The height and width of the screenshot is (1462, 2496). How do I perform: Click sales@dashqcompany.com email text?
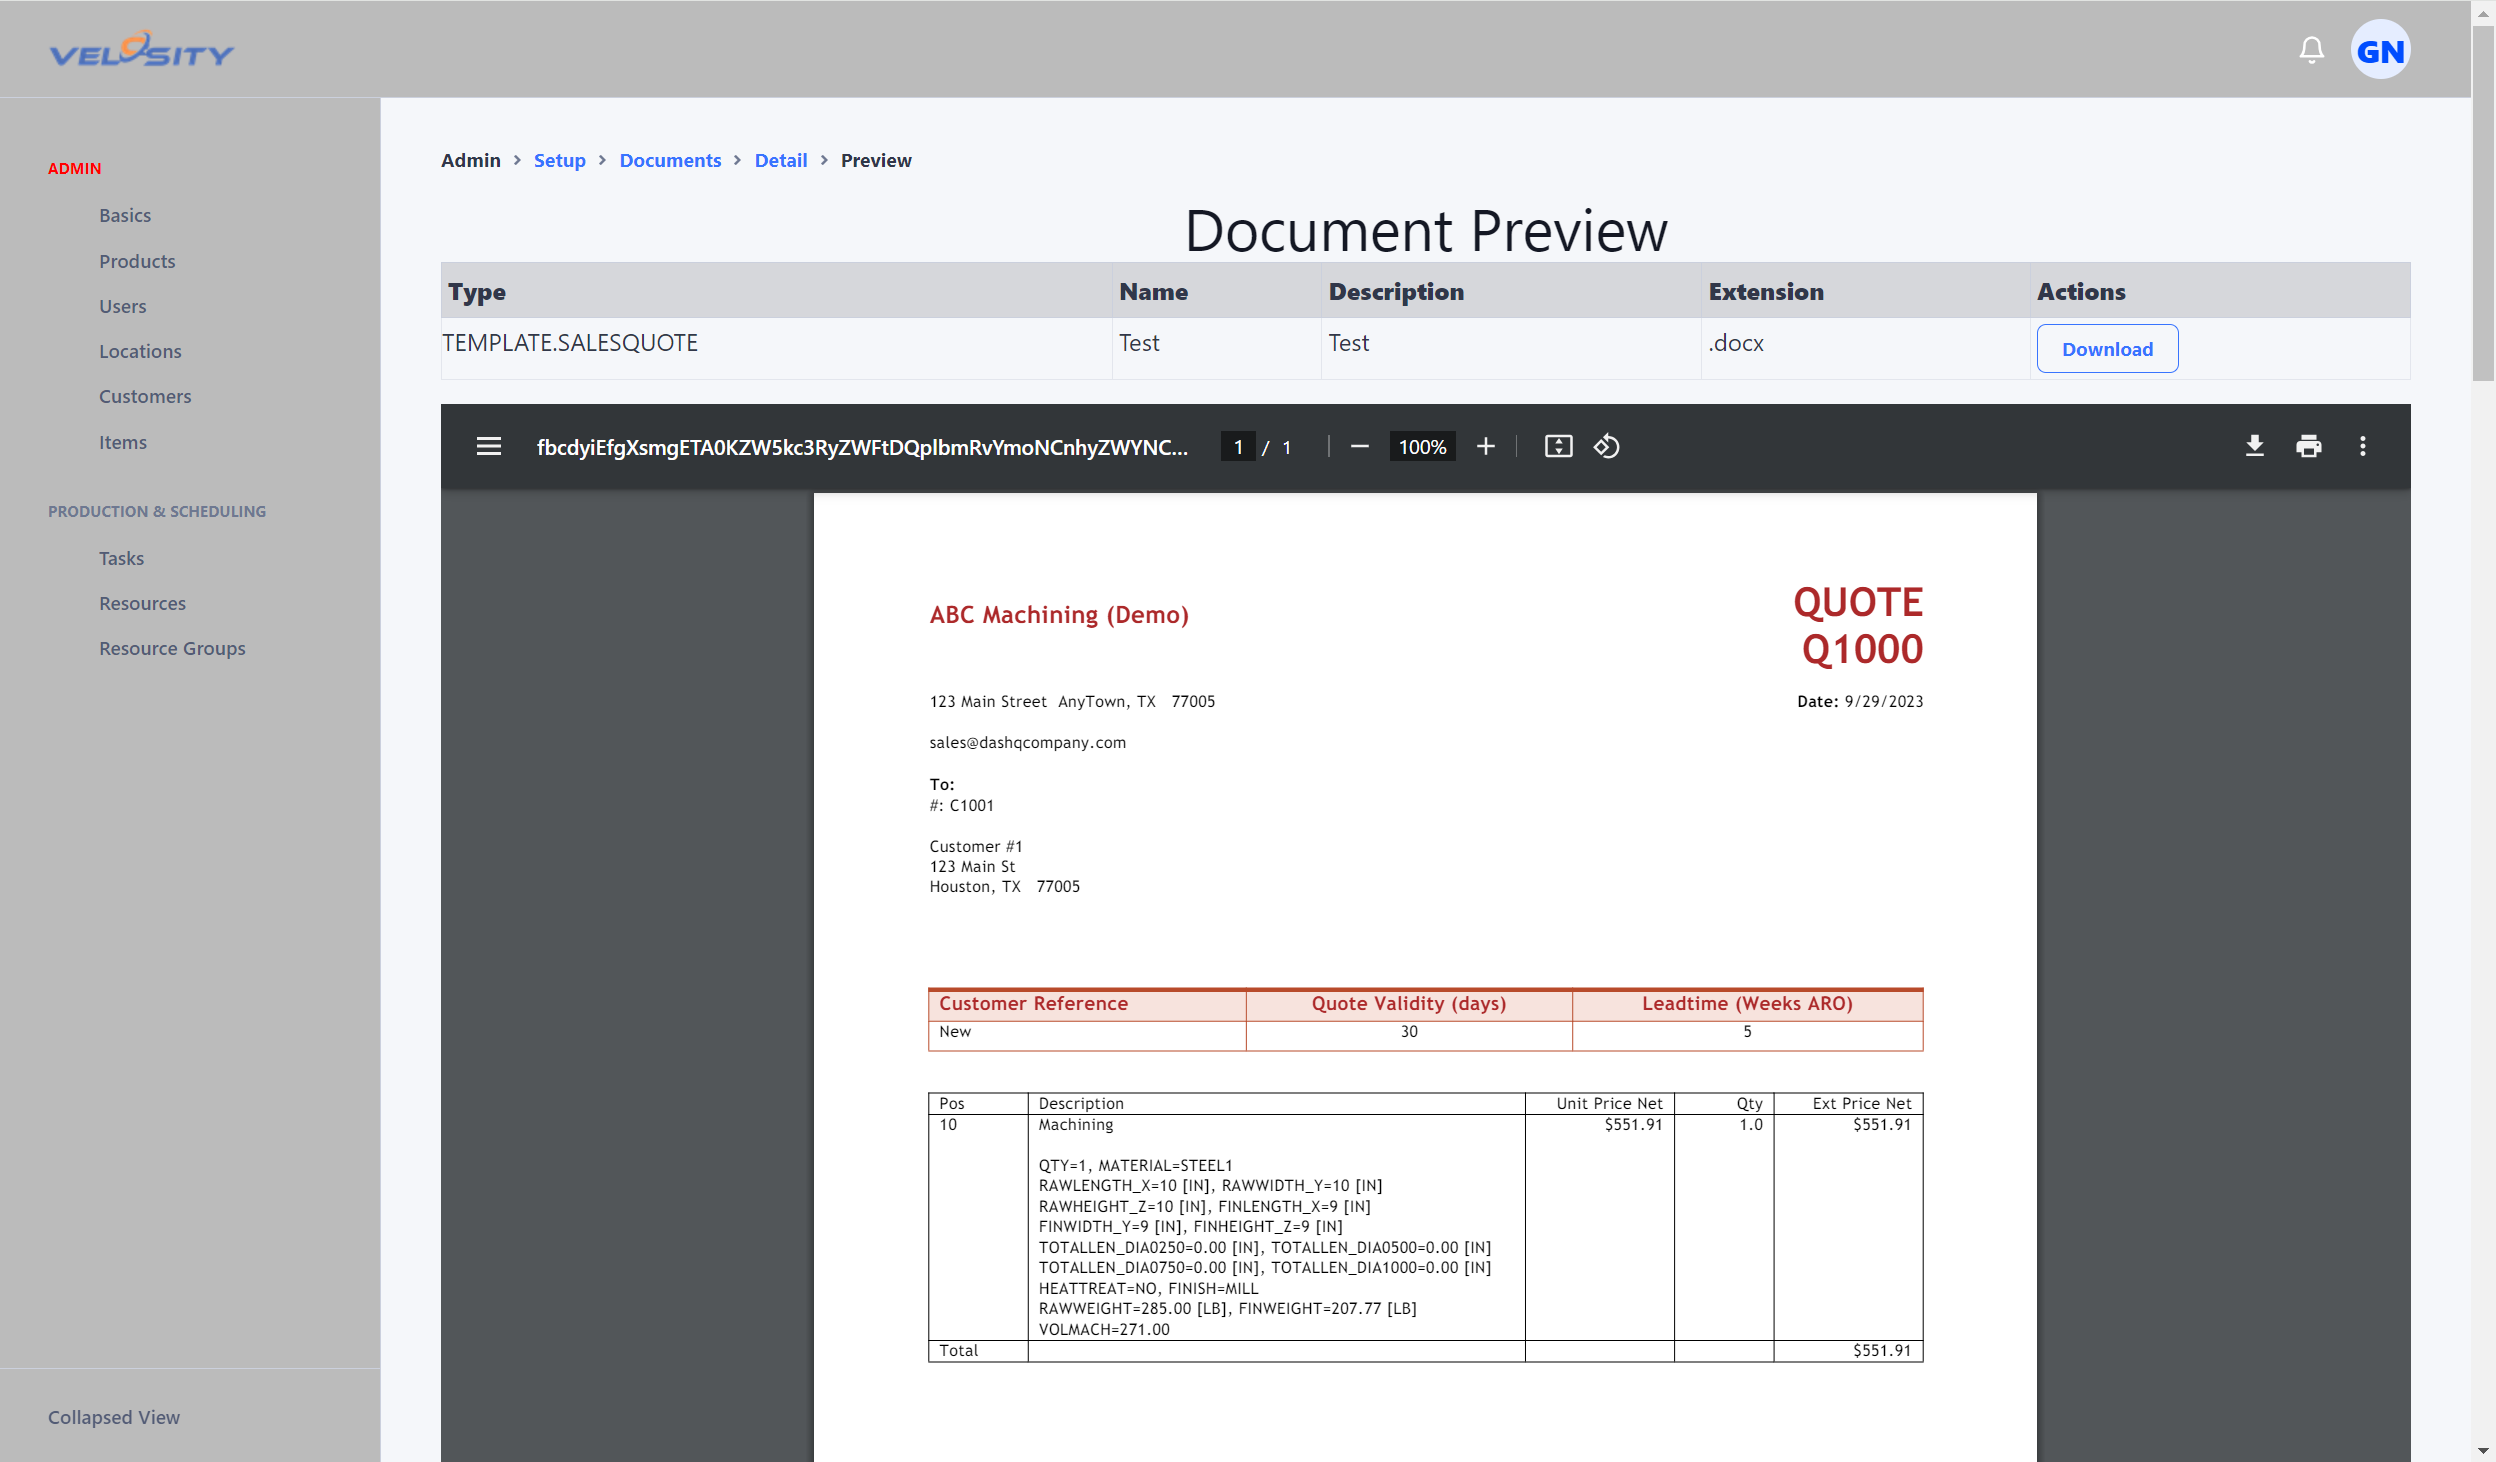click(x=1027, y=743)
